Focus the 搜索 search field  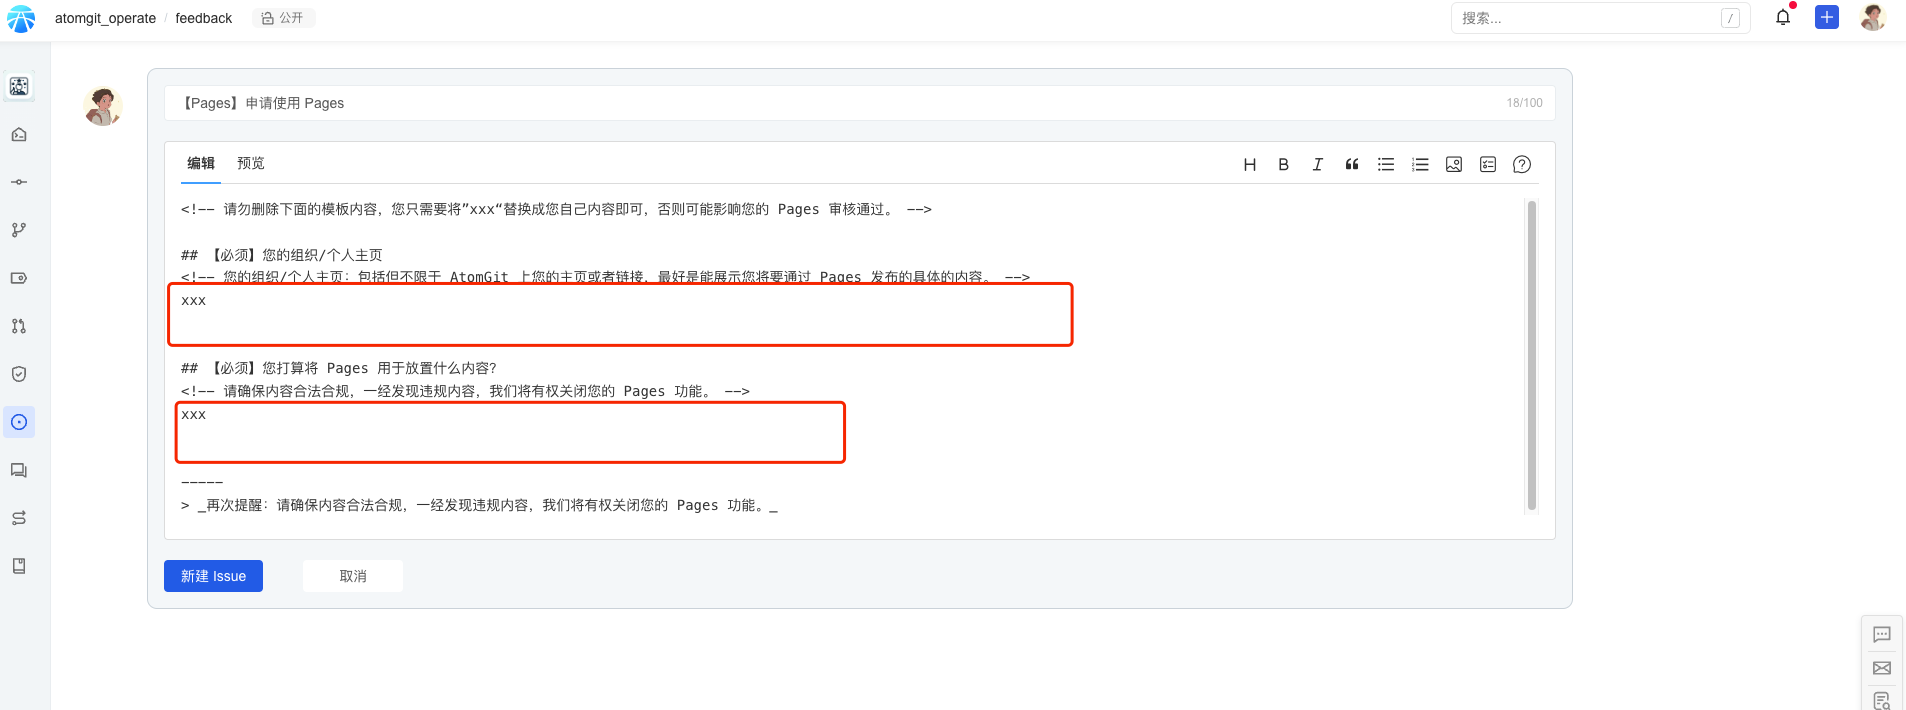click(1600, 18)
